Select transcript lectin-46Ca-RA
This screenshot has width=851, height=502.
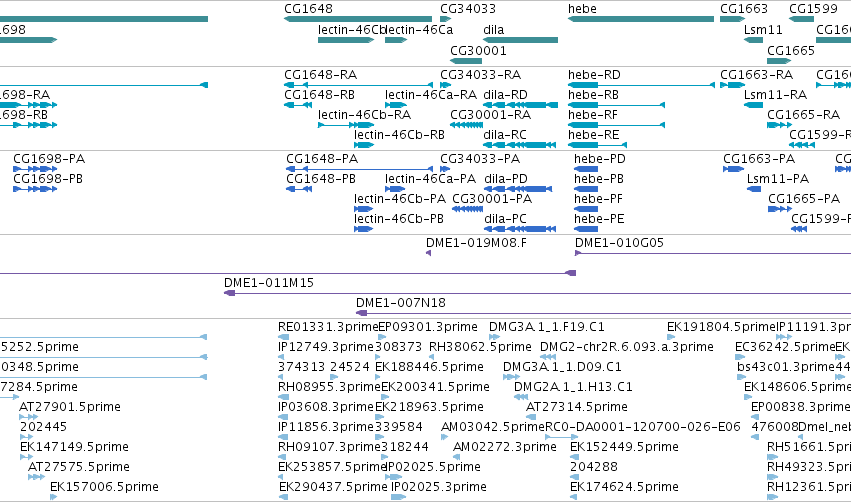(431, 95)
